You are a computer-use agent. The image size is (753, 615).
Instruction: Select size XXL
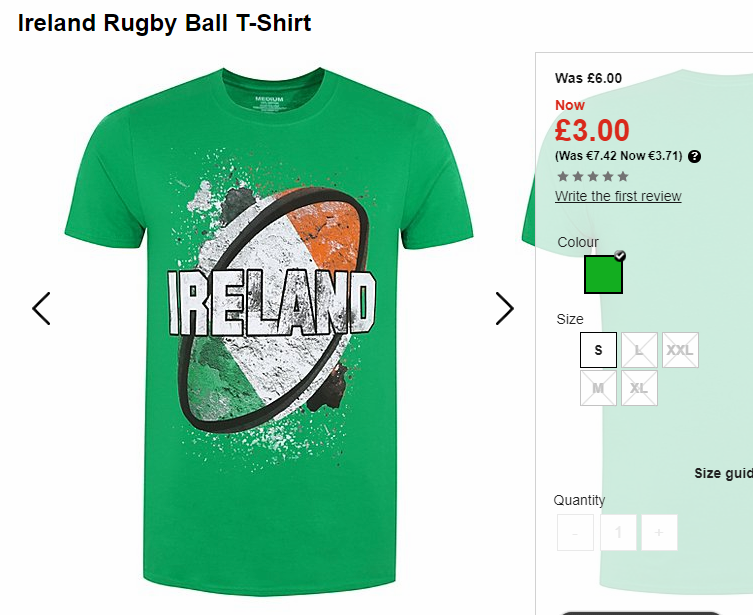(680, 350)
